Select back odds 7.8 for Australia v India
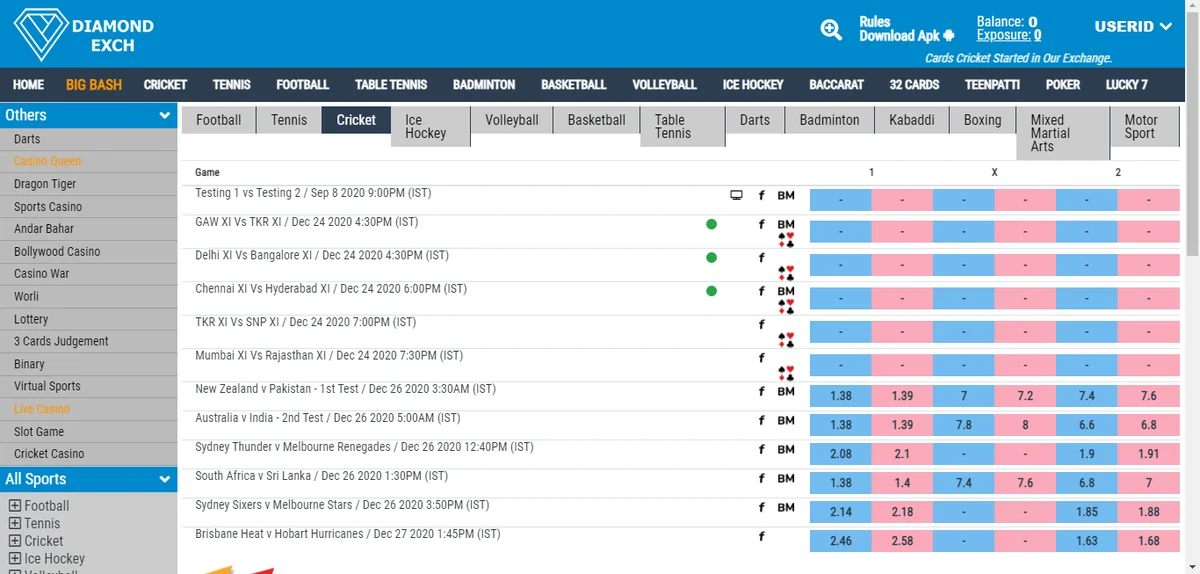 [x=963, y=425]
